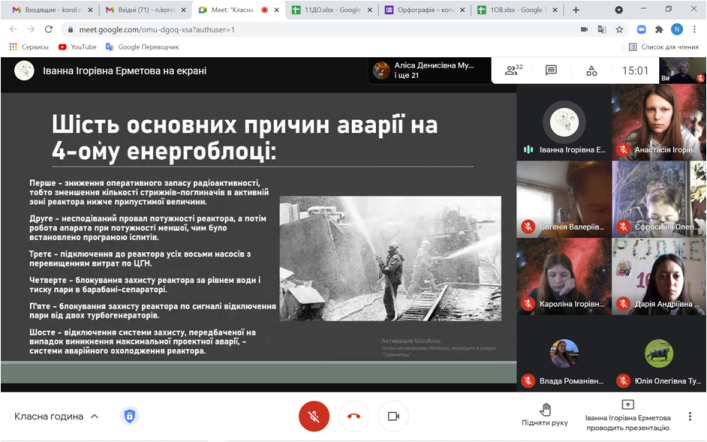This screenshot has width=707, height=442.
Task: Select Юлія Олегівна avatar tile
Action: (x=658, y=354)
